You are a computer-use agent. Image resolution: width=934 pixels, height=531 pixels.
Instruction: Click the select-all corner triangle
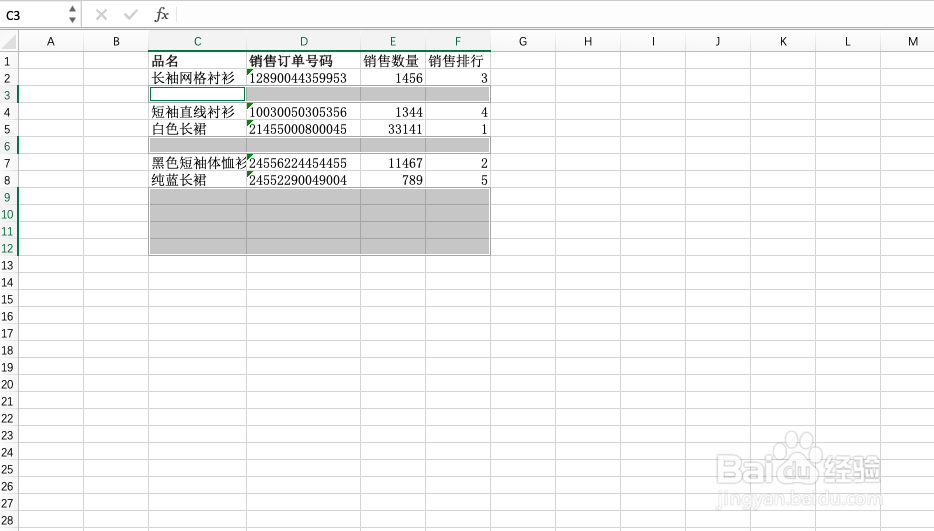9,41
